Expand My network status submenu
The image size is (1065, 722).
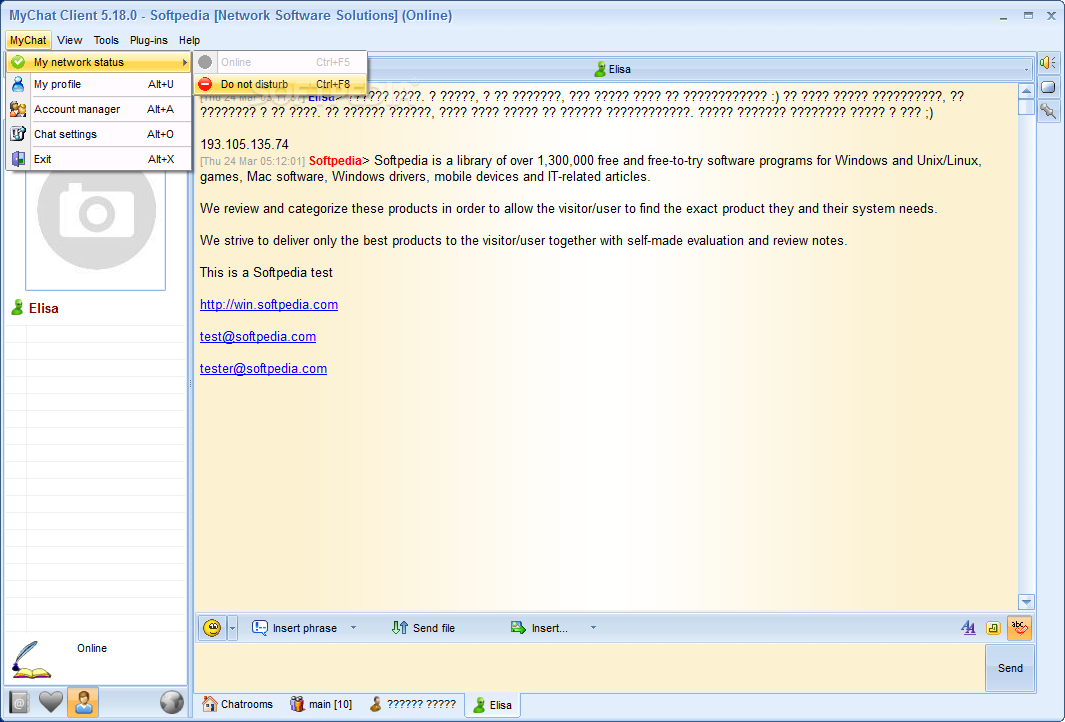coord(99,62)
